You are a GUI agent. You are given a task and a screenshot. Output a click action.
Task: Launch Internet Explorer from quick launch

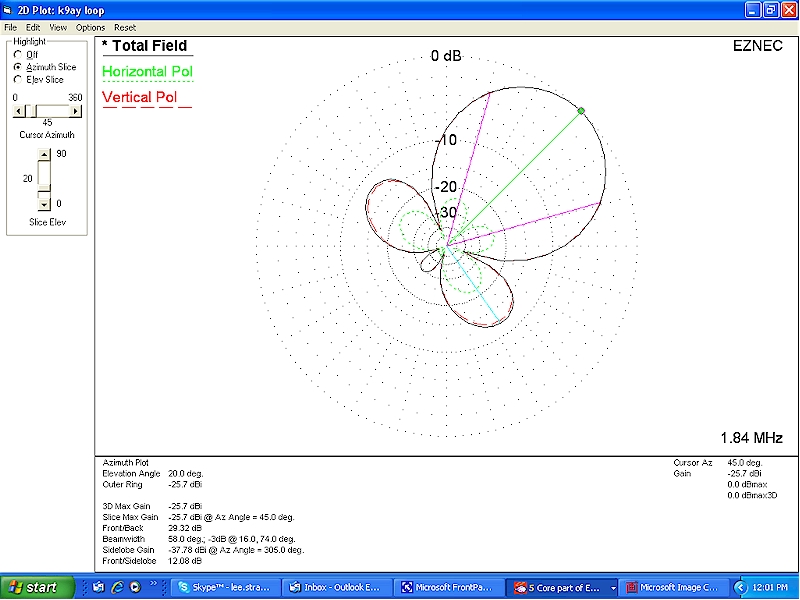[117, 587]
